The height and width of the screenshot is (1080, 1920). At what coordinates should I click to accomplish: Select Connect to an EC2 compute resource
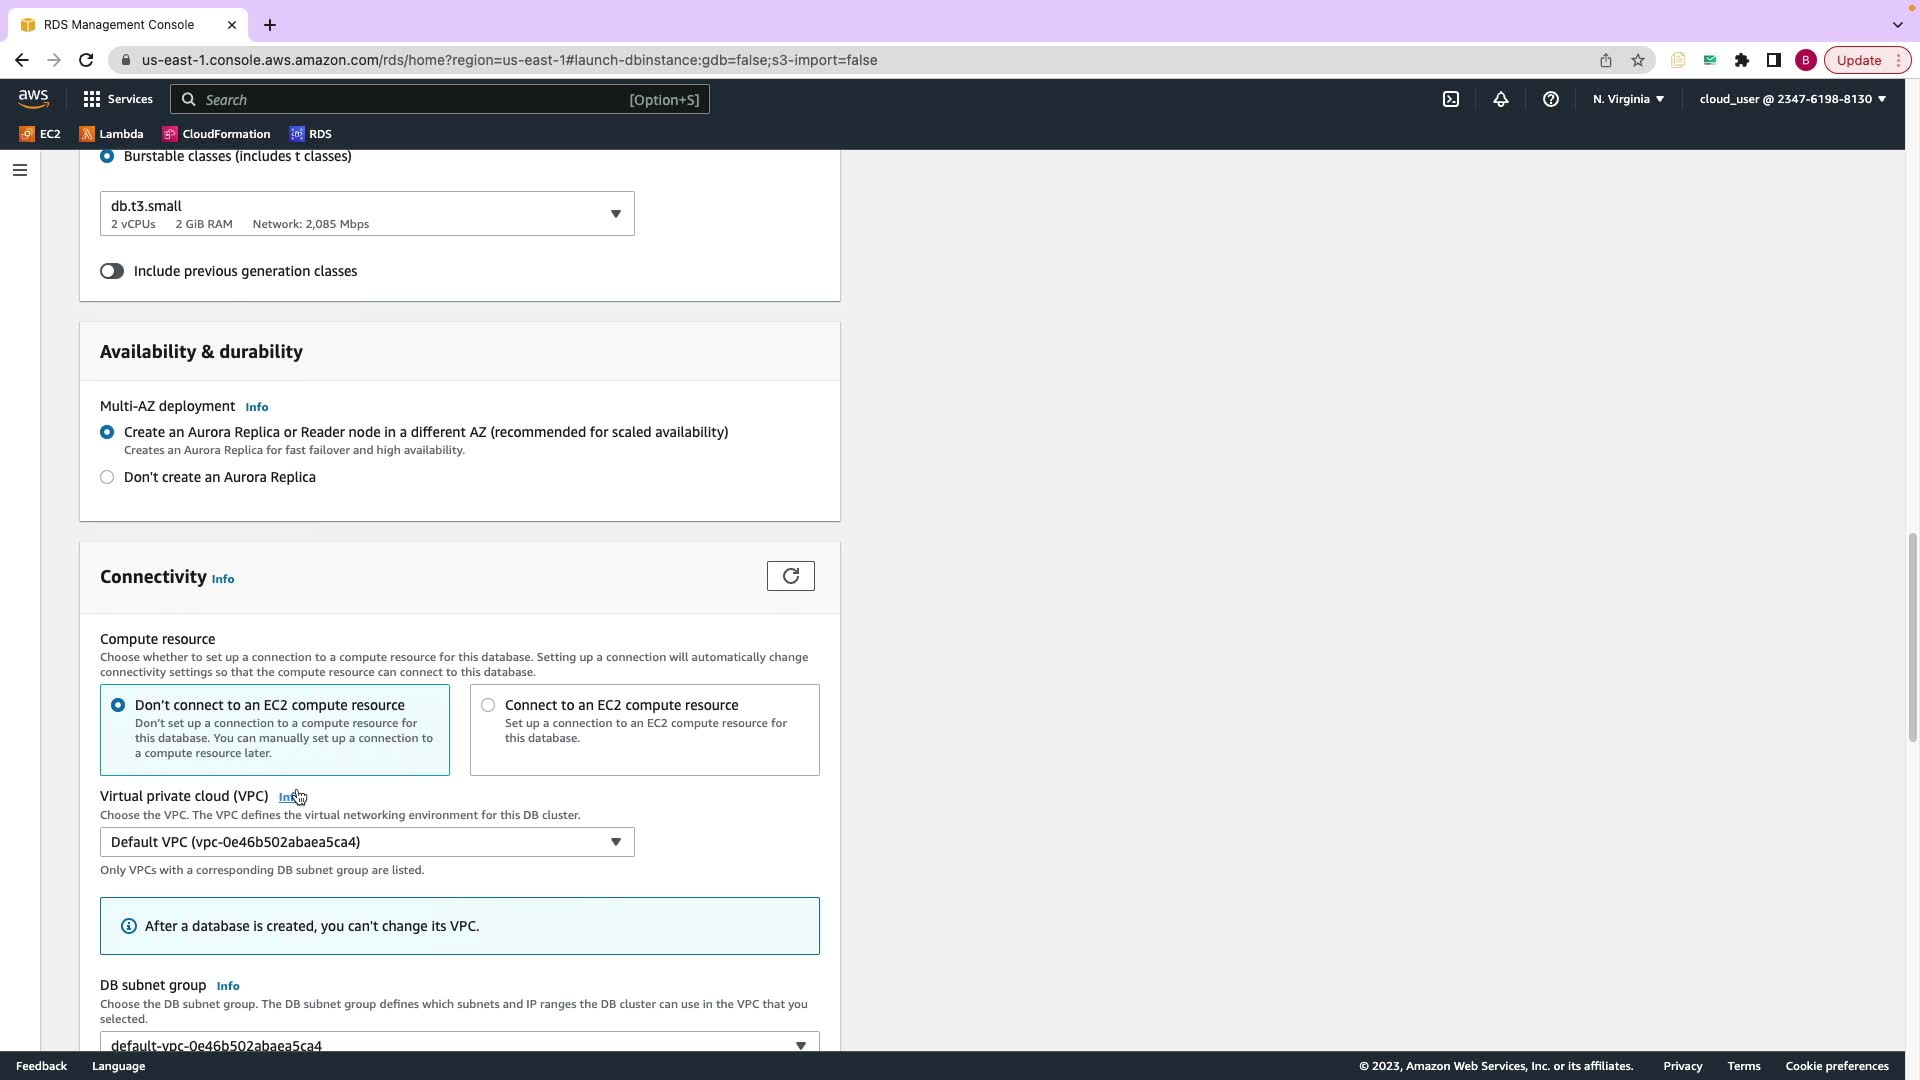click(488, 705)
